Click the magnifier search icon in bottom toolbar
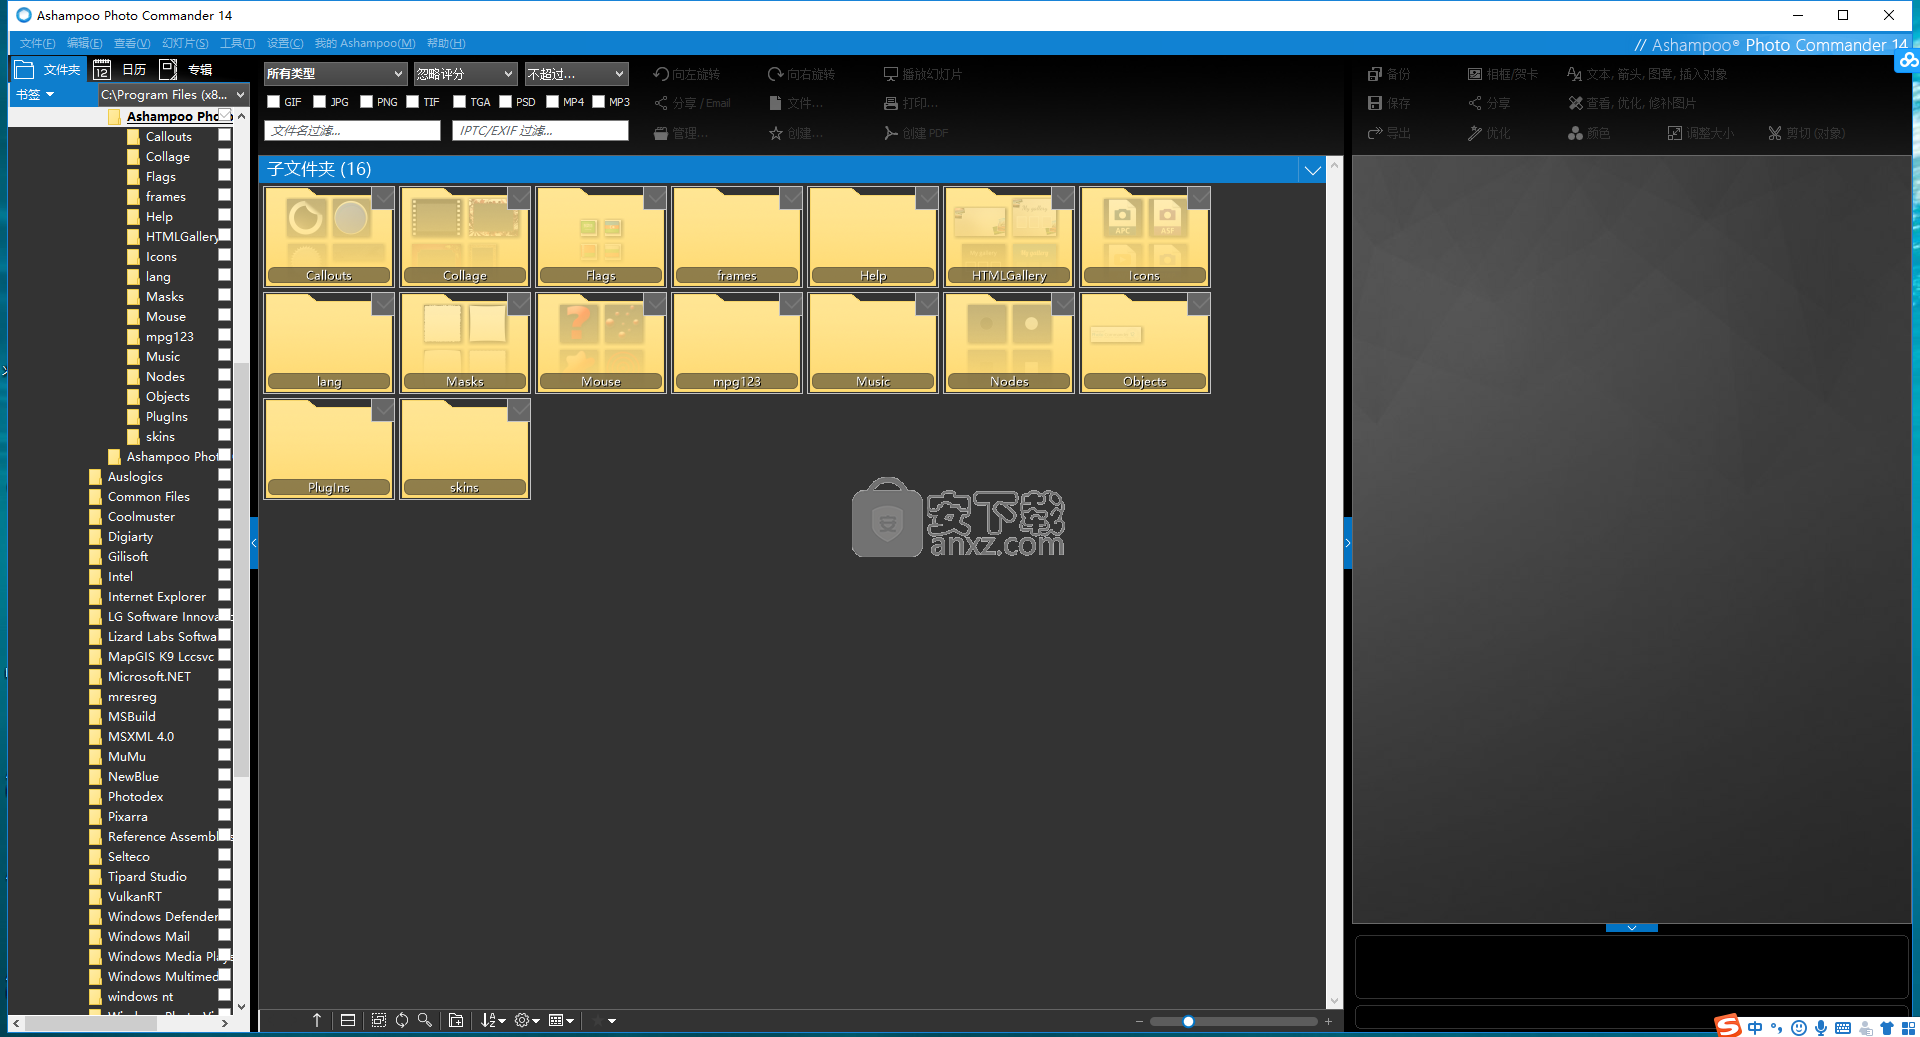This screenshot has width=1920, height=1037. (x=425, y=1020)
